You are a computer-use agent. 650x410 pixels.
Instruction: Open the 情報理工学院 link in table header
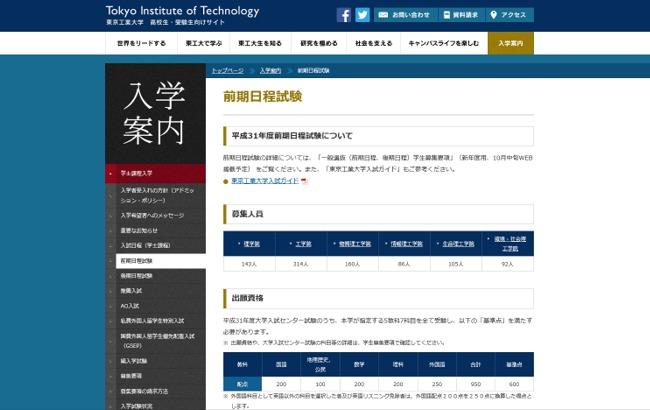[406, 244]
